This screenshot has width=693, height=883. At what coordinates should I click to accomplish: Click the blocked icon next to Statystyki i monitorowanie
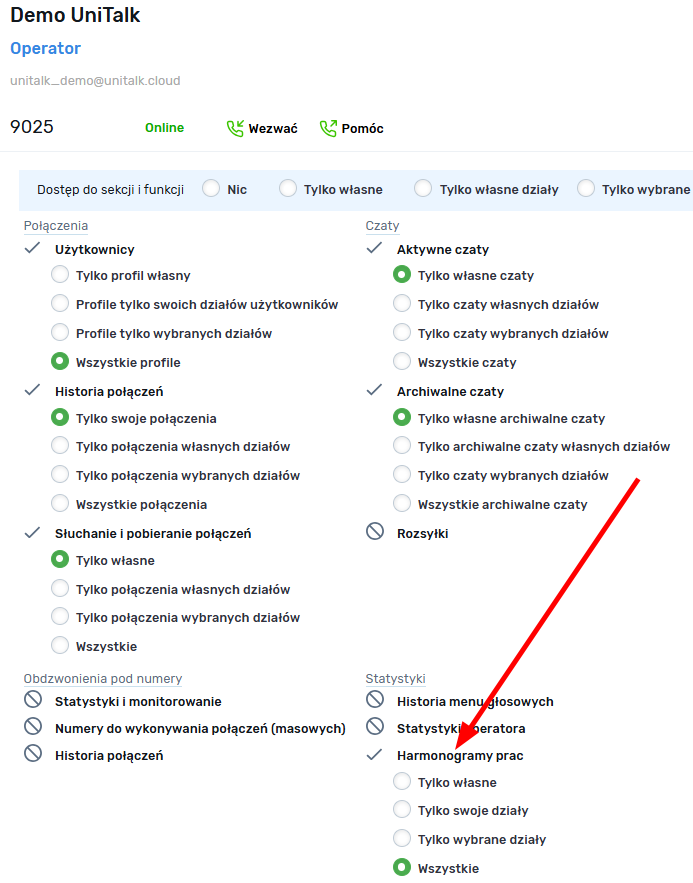(x=33, y=700)
